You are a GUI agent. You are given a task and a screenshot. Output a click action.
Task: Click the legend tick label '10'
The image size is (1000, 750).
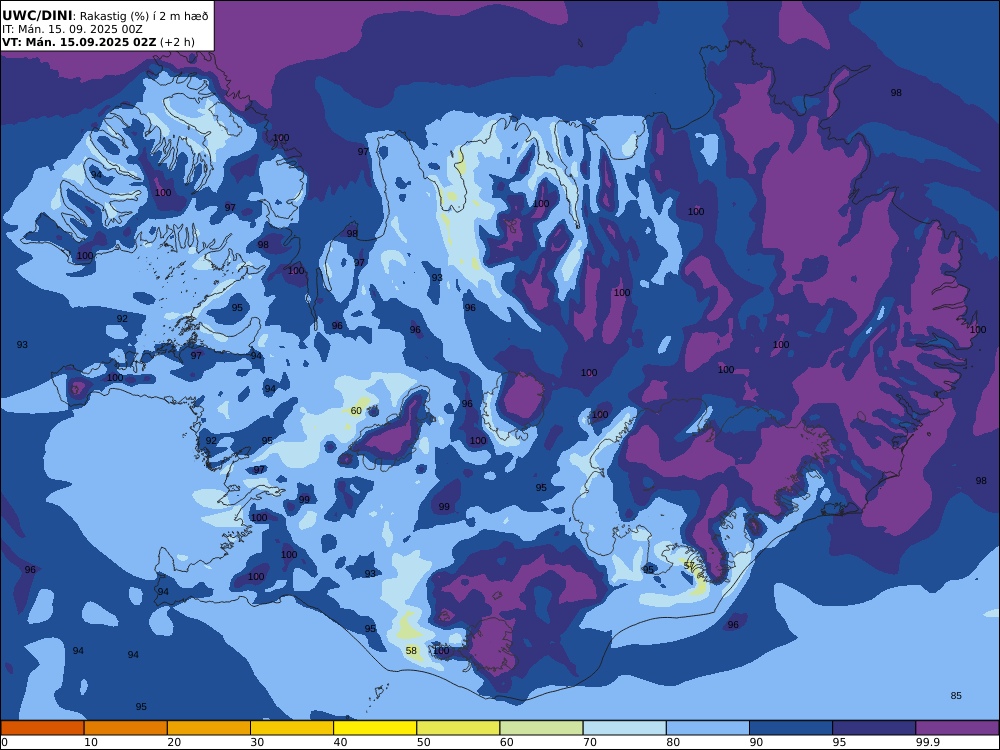91,742
